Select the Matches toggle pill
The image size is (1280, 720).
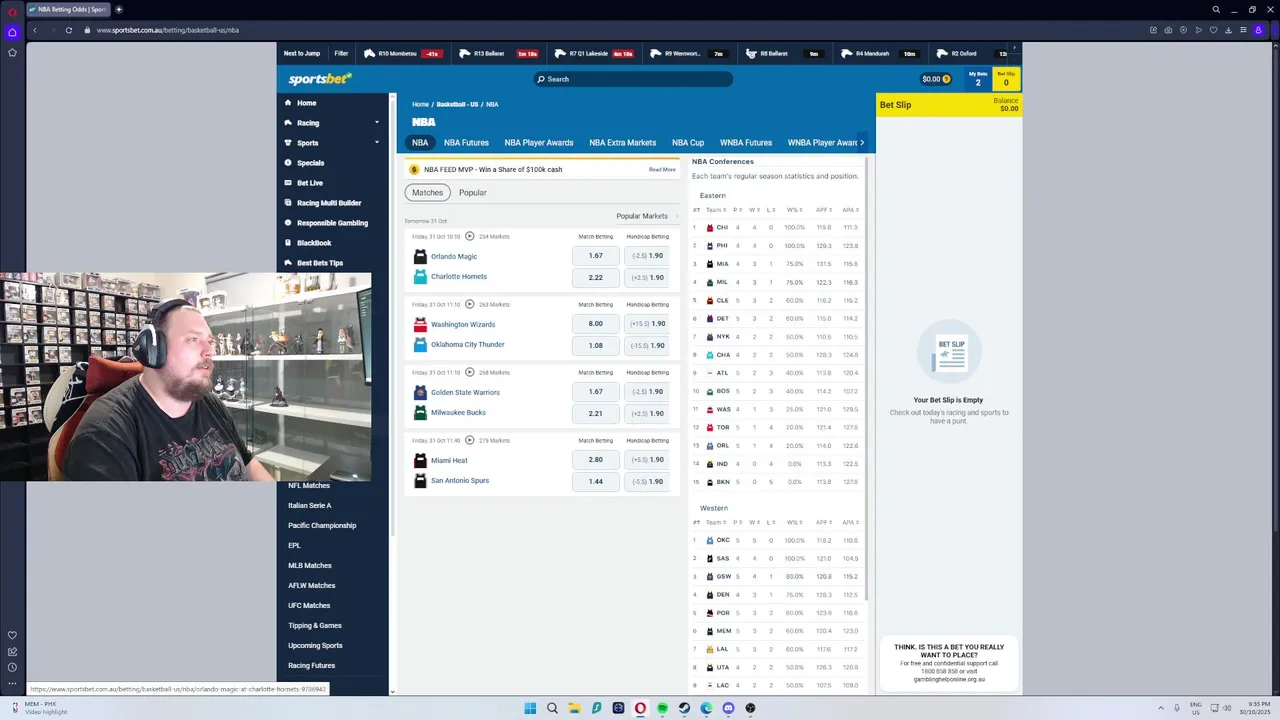pyautogui.click(x=427, y=192)
